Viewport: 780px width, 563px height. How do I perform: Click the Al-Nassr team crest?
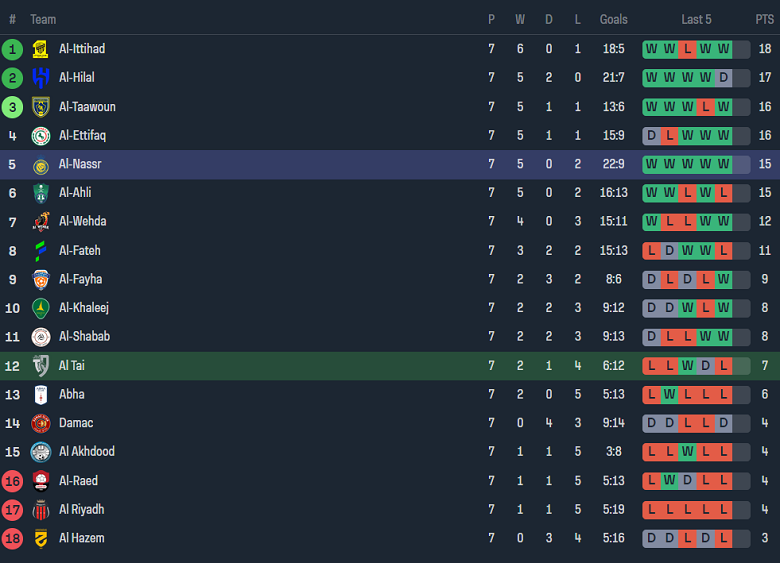41,165
